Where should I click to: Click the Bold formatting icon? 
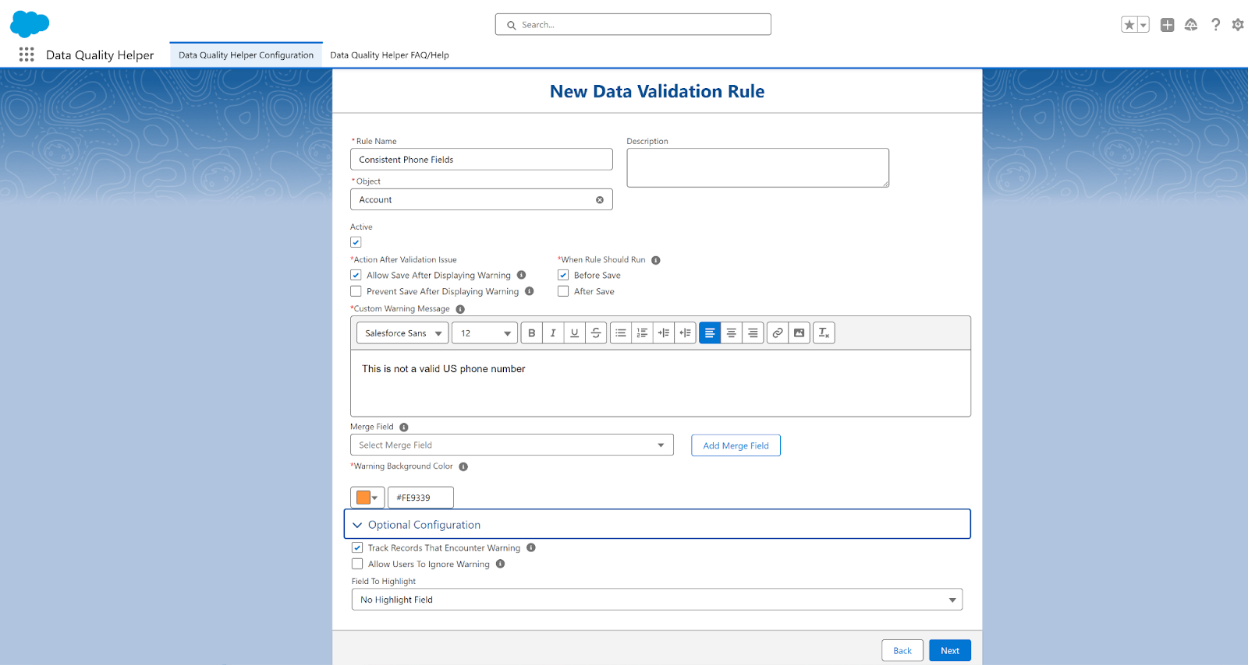click(531, 333)
